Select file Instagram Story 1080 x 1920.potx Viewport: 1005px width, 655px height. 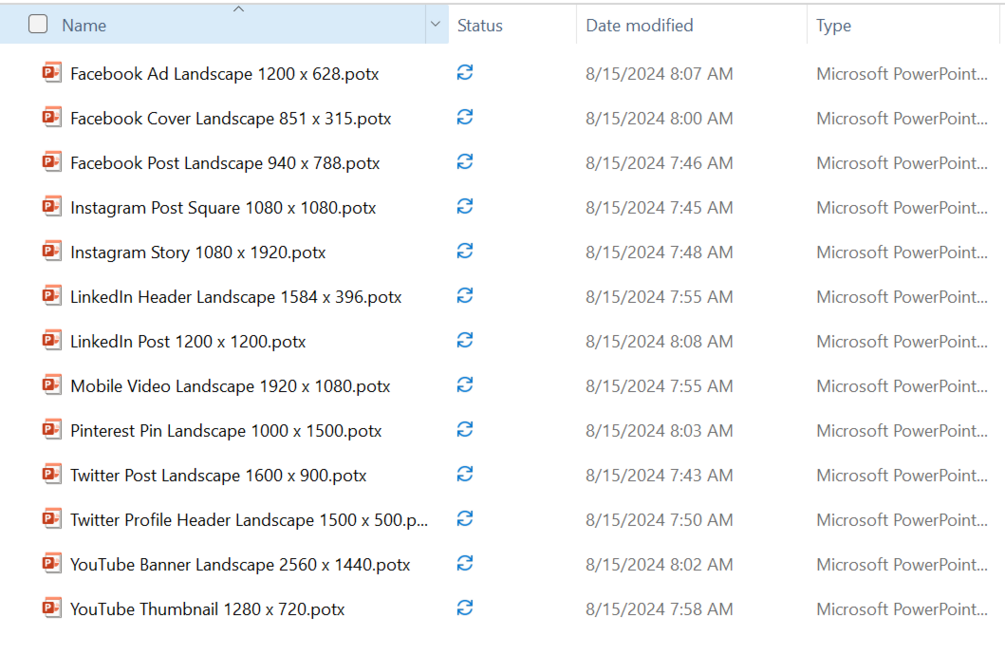point(198,253)
